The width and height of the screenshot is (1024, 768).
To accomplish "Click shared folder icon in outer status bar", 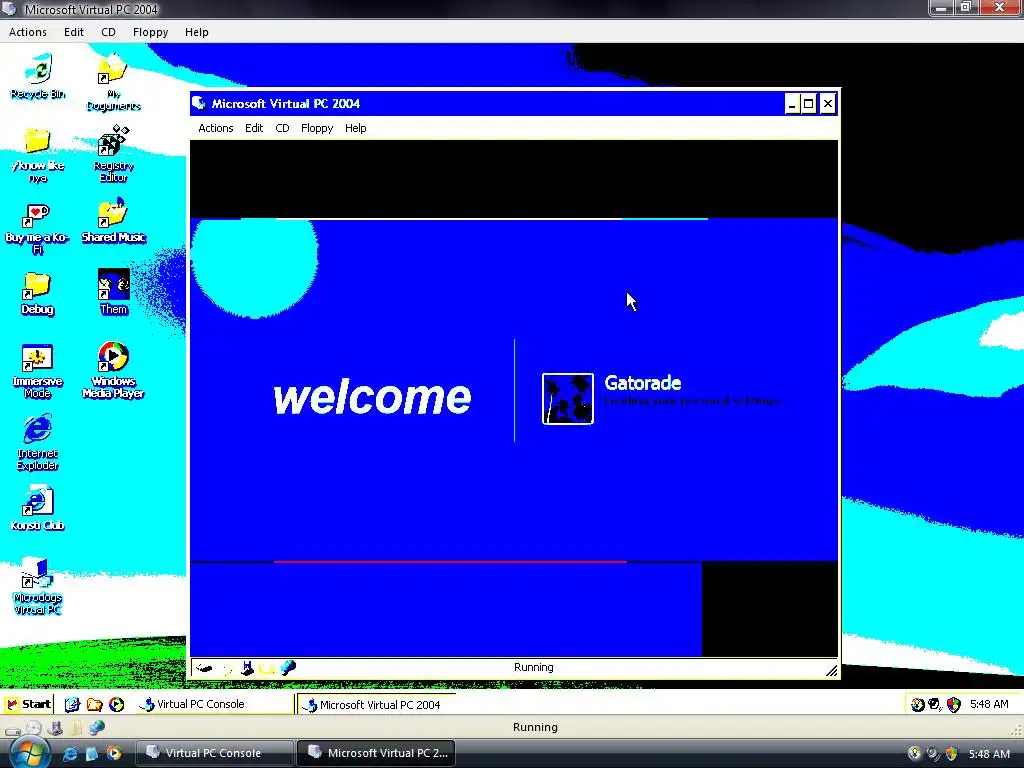I will (76, 728).
